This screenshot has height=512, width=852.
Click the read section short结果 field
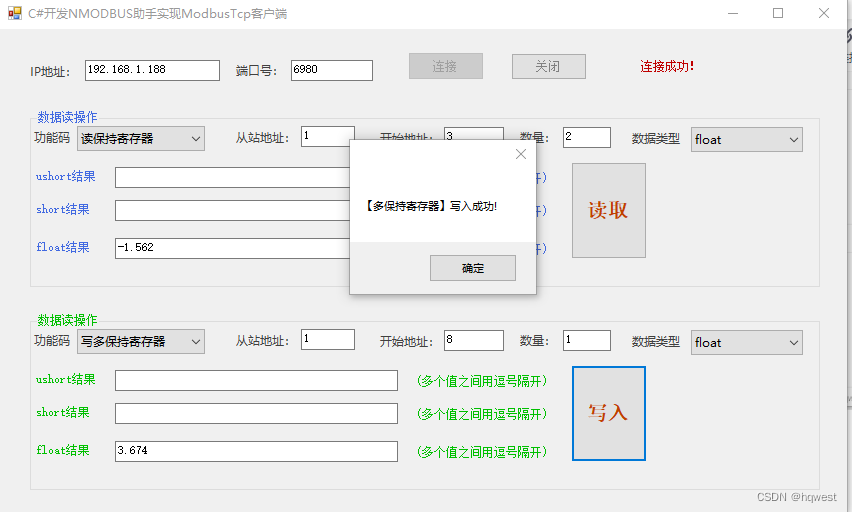(x=232, y=210)
